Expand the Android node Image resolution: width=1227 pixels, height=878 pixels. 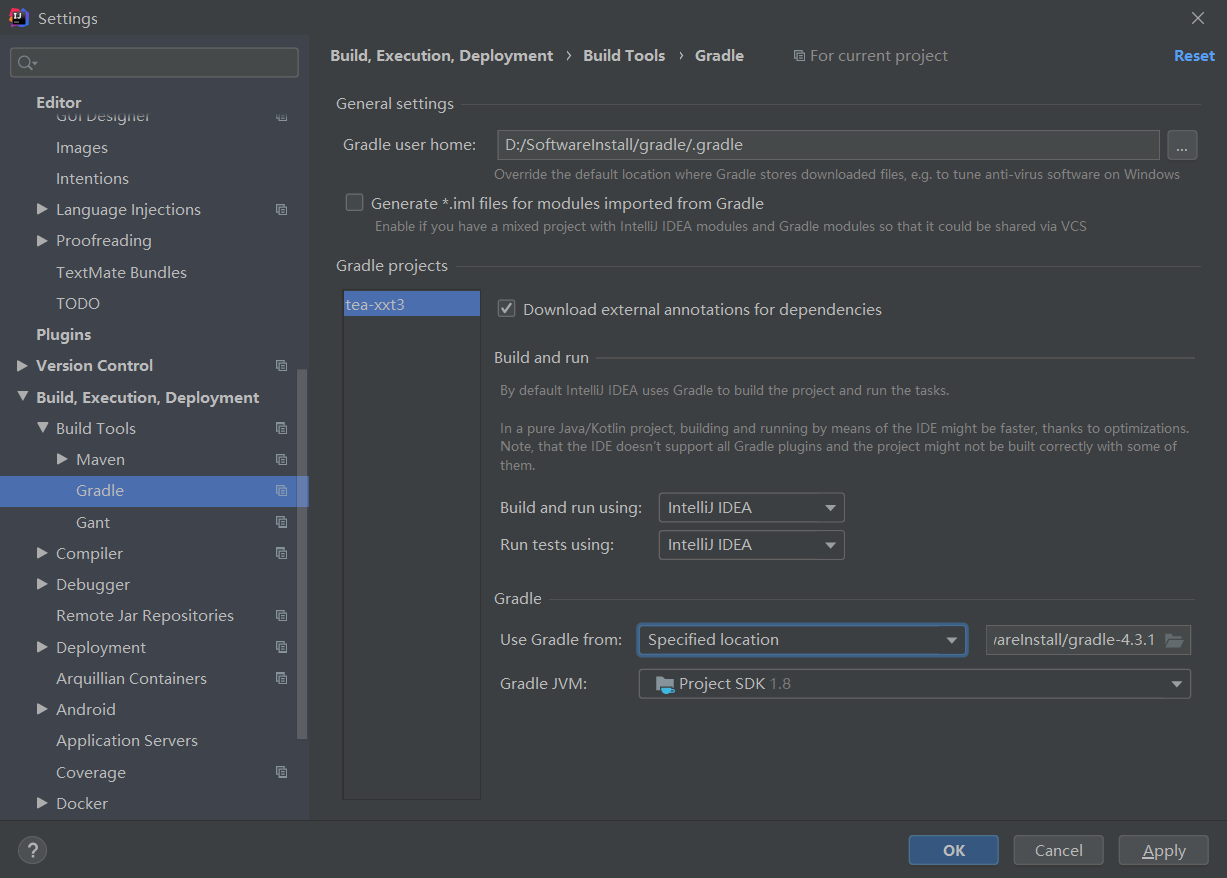(42, 709)
